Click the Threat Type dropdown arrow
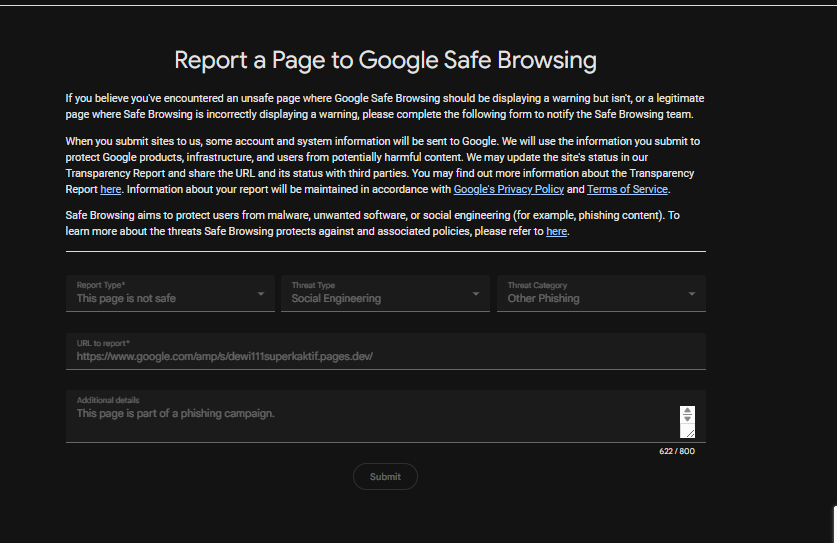 point(476,294)
